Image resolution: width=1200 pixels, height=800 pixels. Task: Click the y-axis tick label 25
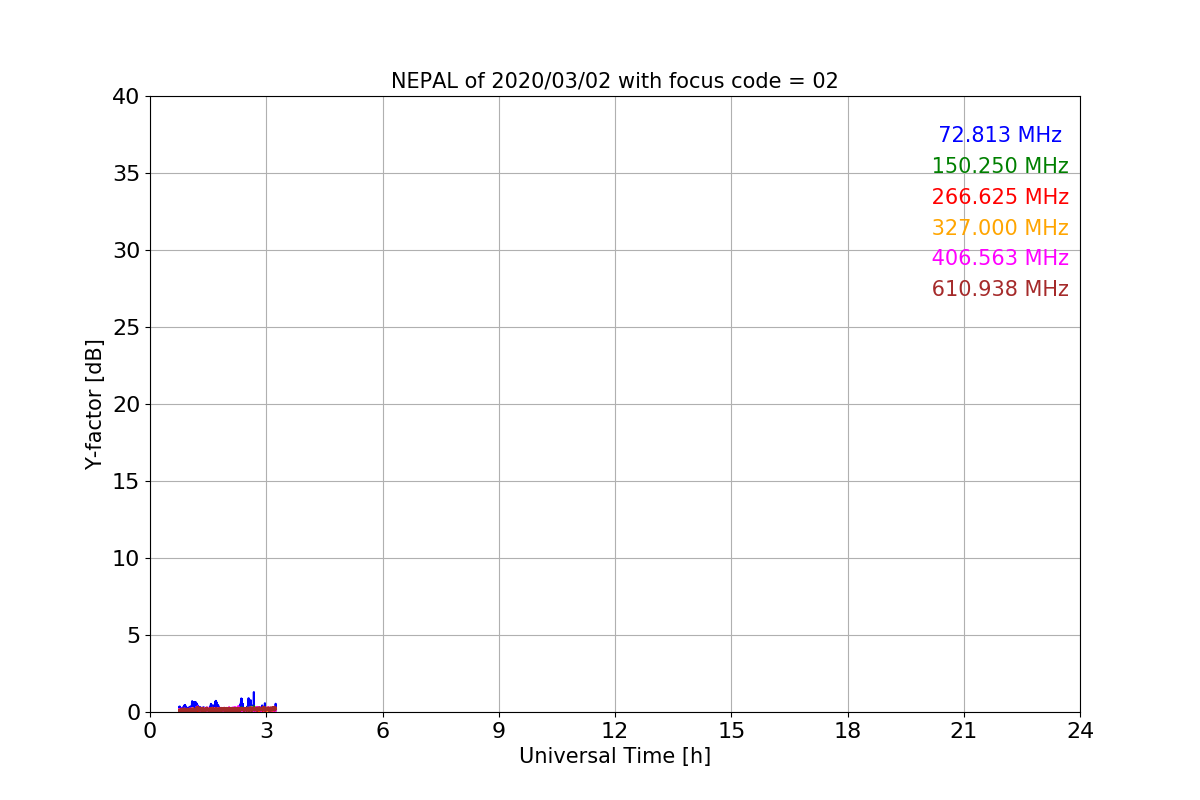125,328
